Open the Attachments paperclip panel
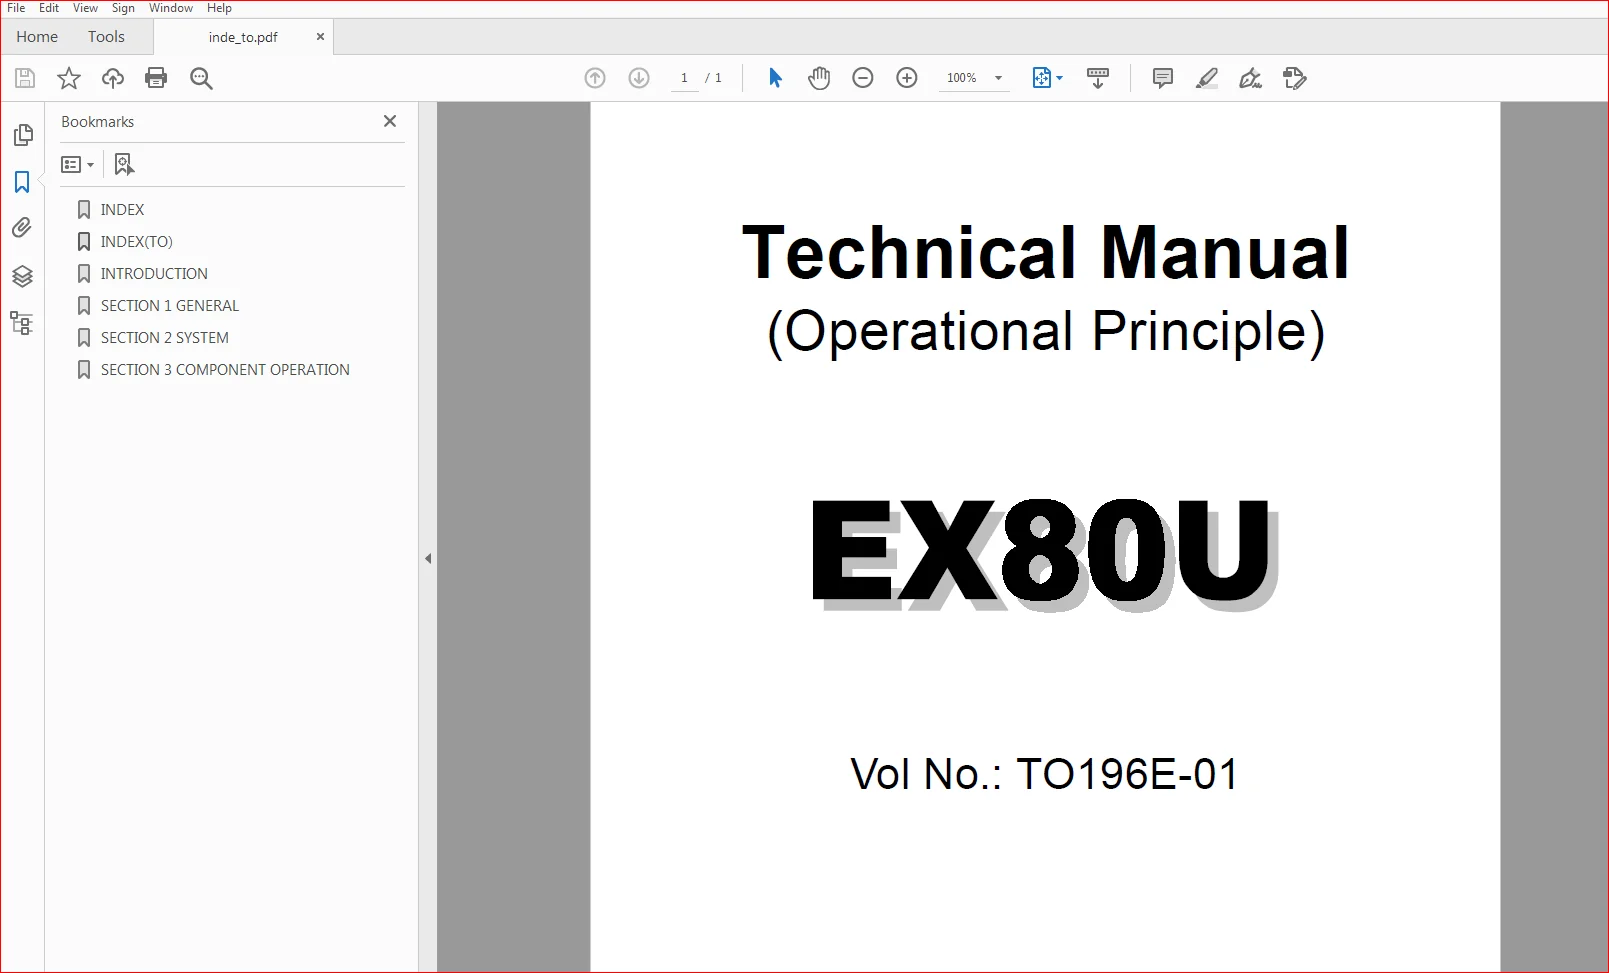1609x973 pixels. (22, 228)
